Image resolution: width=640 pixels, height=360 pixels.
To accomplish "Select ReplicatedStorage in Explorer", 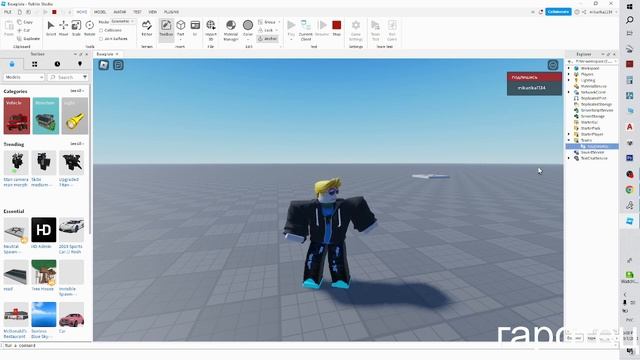I will pyautogui.click(x=596, y=104).
